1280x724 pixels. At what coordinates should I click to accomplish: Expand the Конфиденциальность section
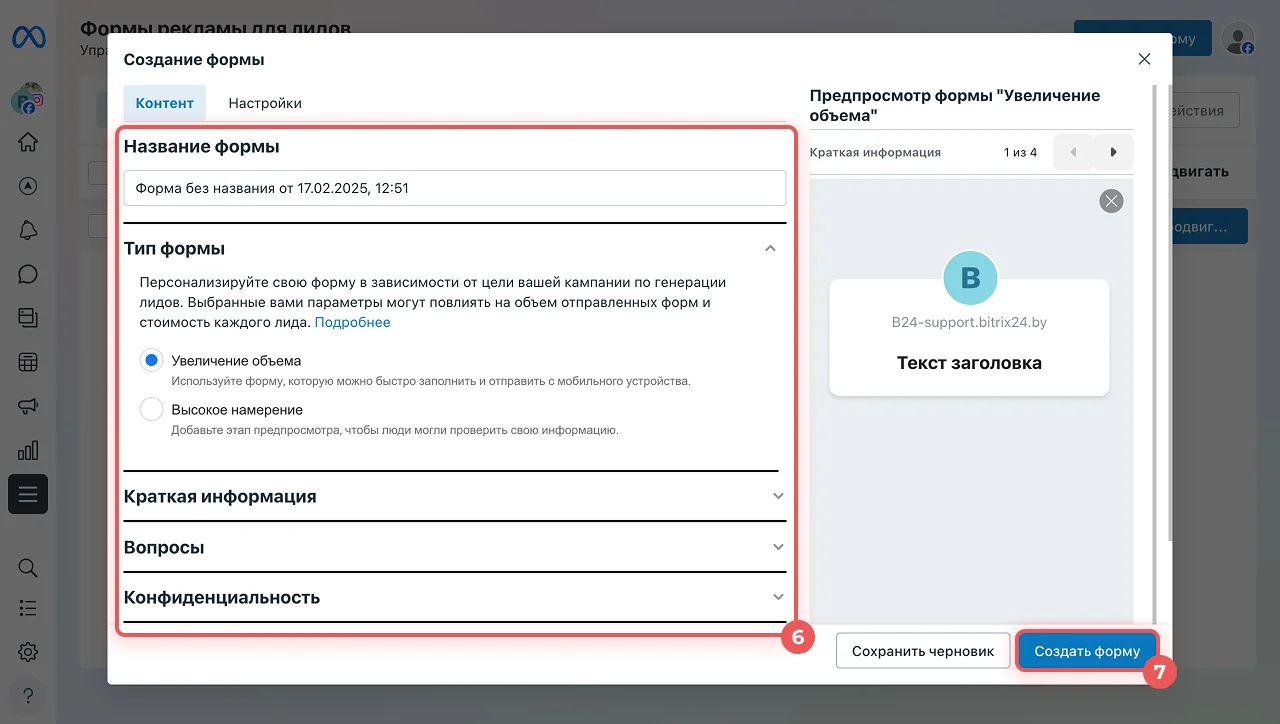point(778,597)
